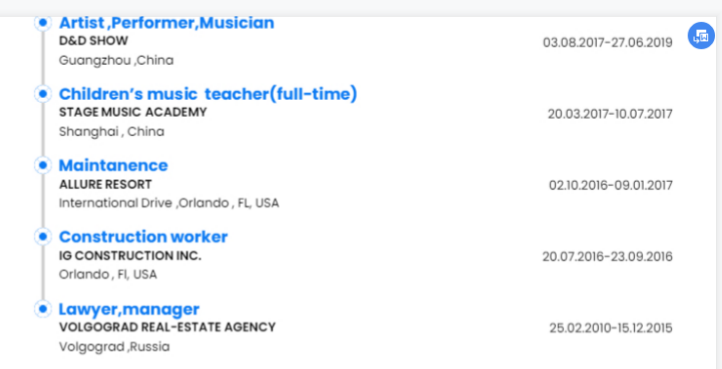Click the ALLURE RESORT company name
The width and height of the screenshot is (722, 369).
[105, 184]
